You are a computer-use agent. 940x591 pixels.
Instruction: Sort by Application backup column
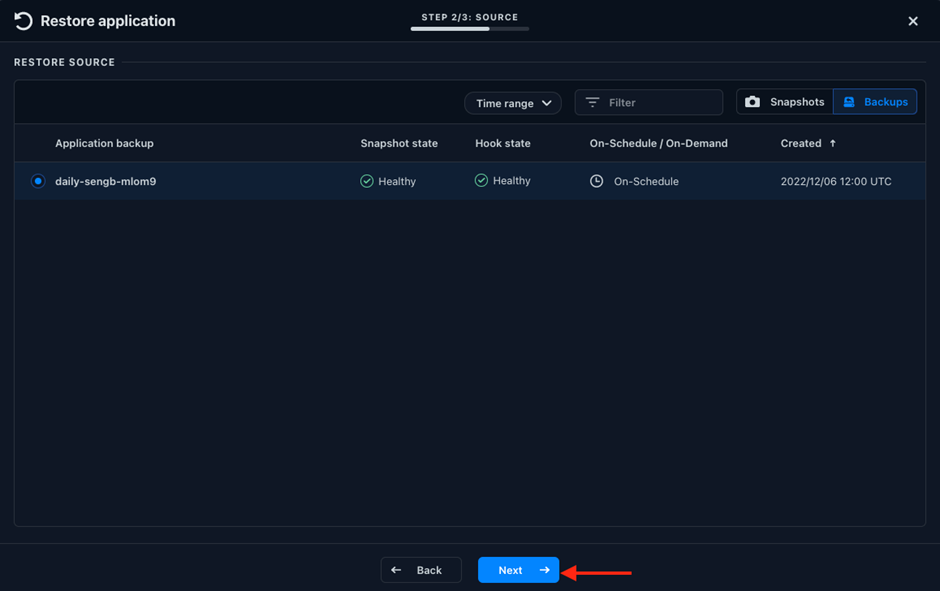104,143
